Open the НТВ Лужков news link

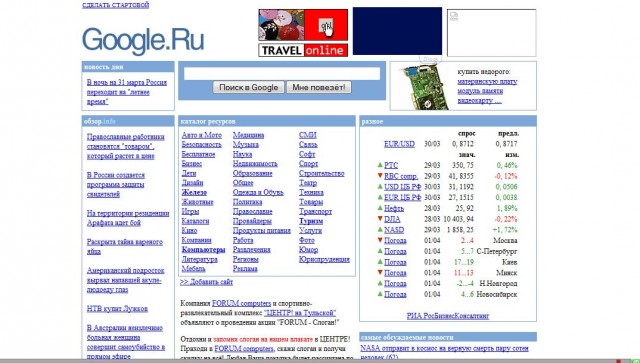coord(117,309)
